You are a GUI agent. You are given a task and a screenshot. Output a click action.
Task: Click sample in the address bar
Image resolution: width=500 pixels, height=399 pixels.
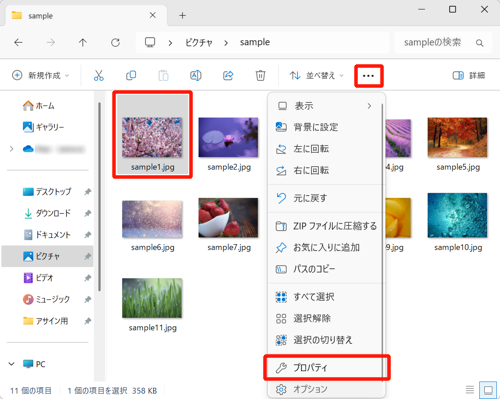coord(255,42)
